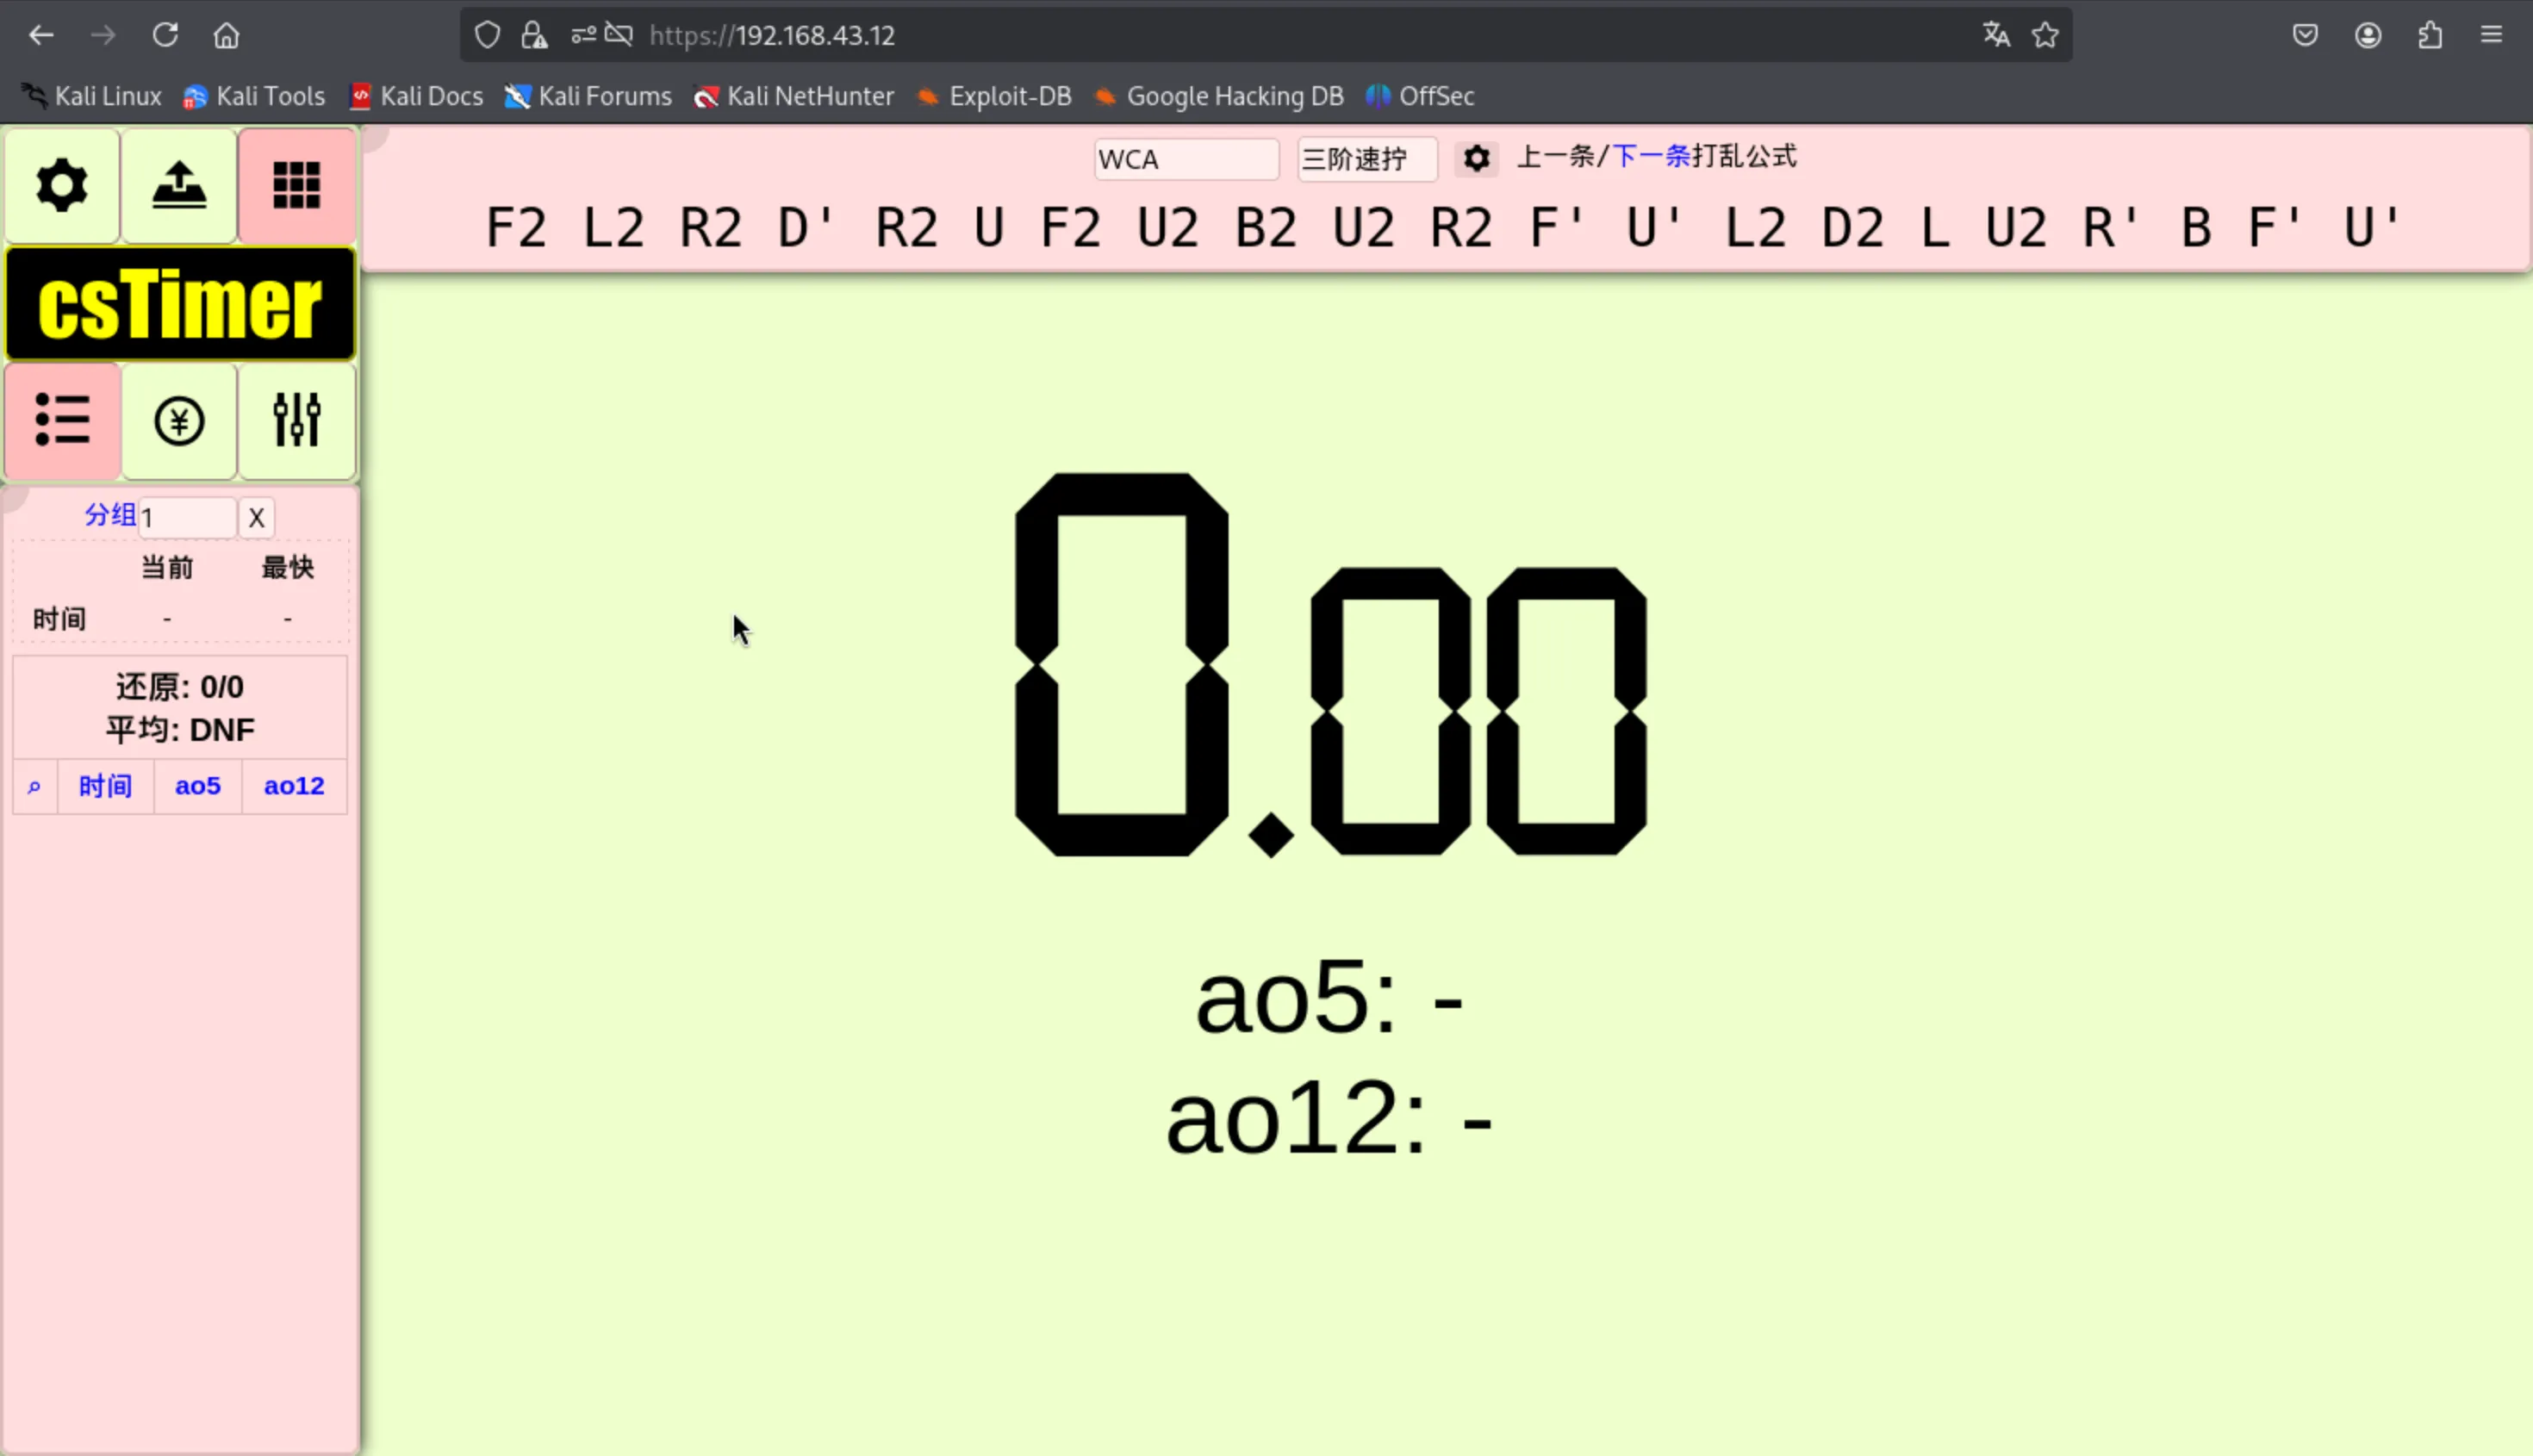
Task: Open the WCA scramble type dropdown
Action: 1185,159
